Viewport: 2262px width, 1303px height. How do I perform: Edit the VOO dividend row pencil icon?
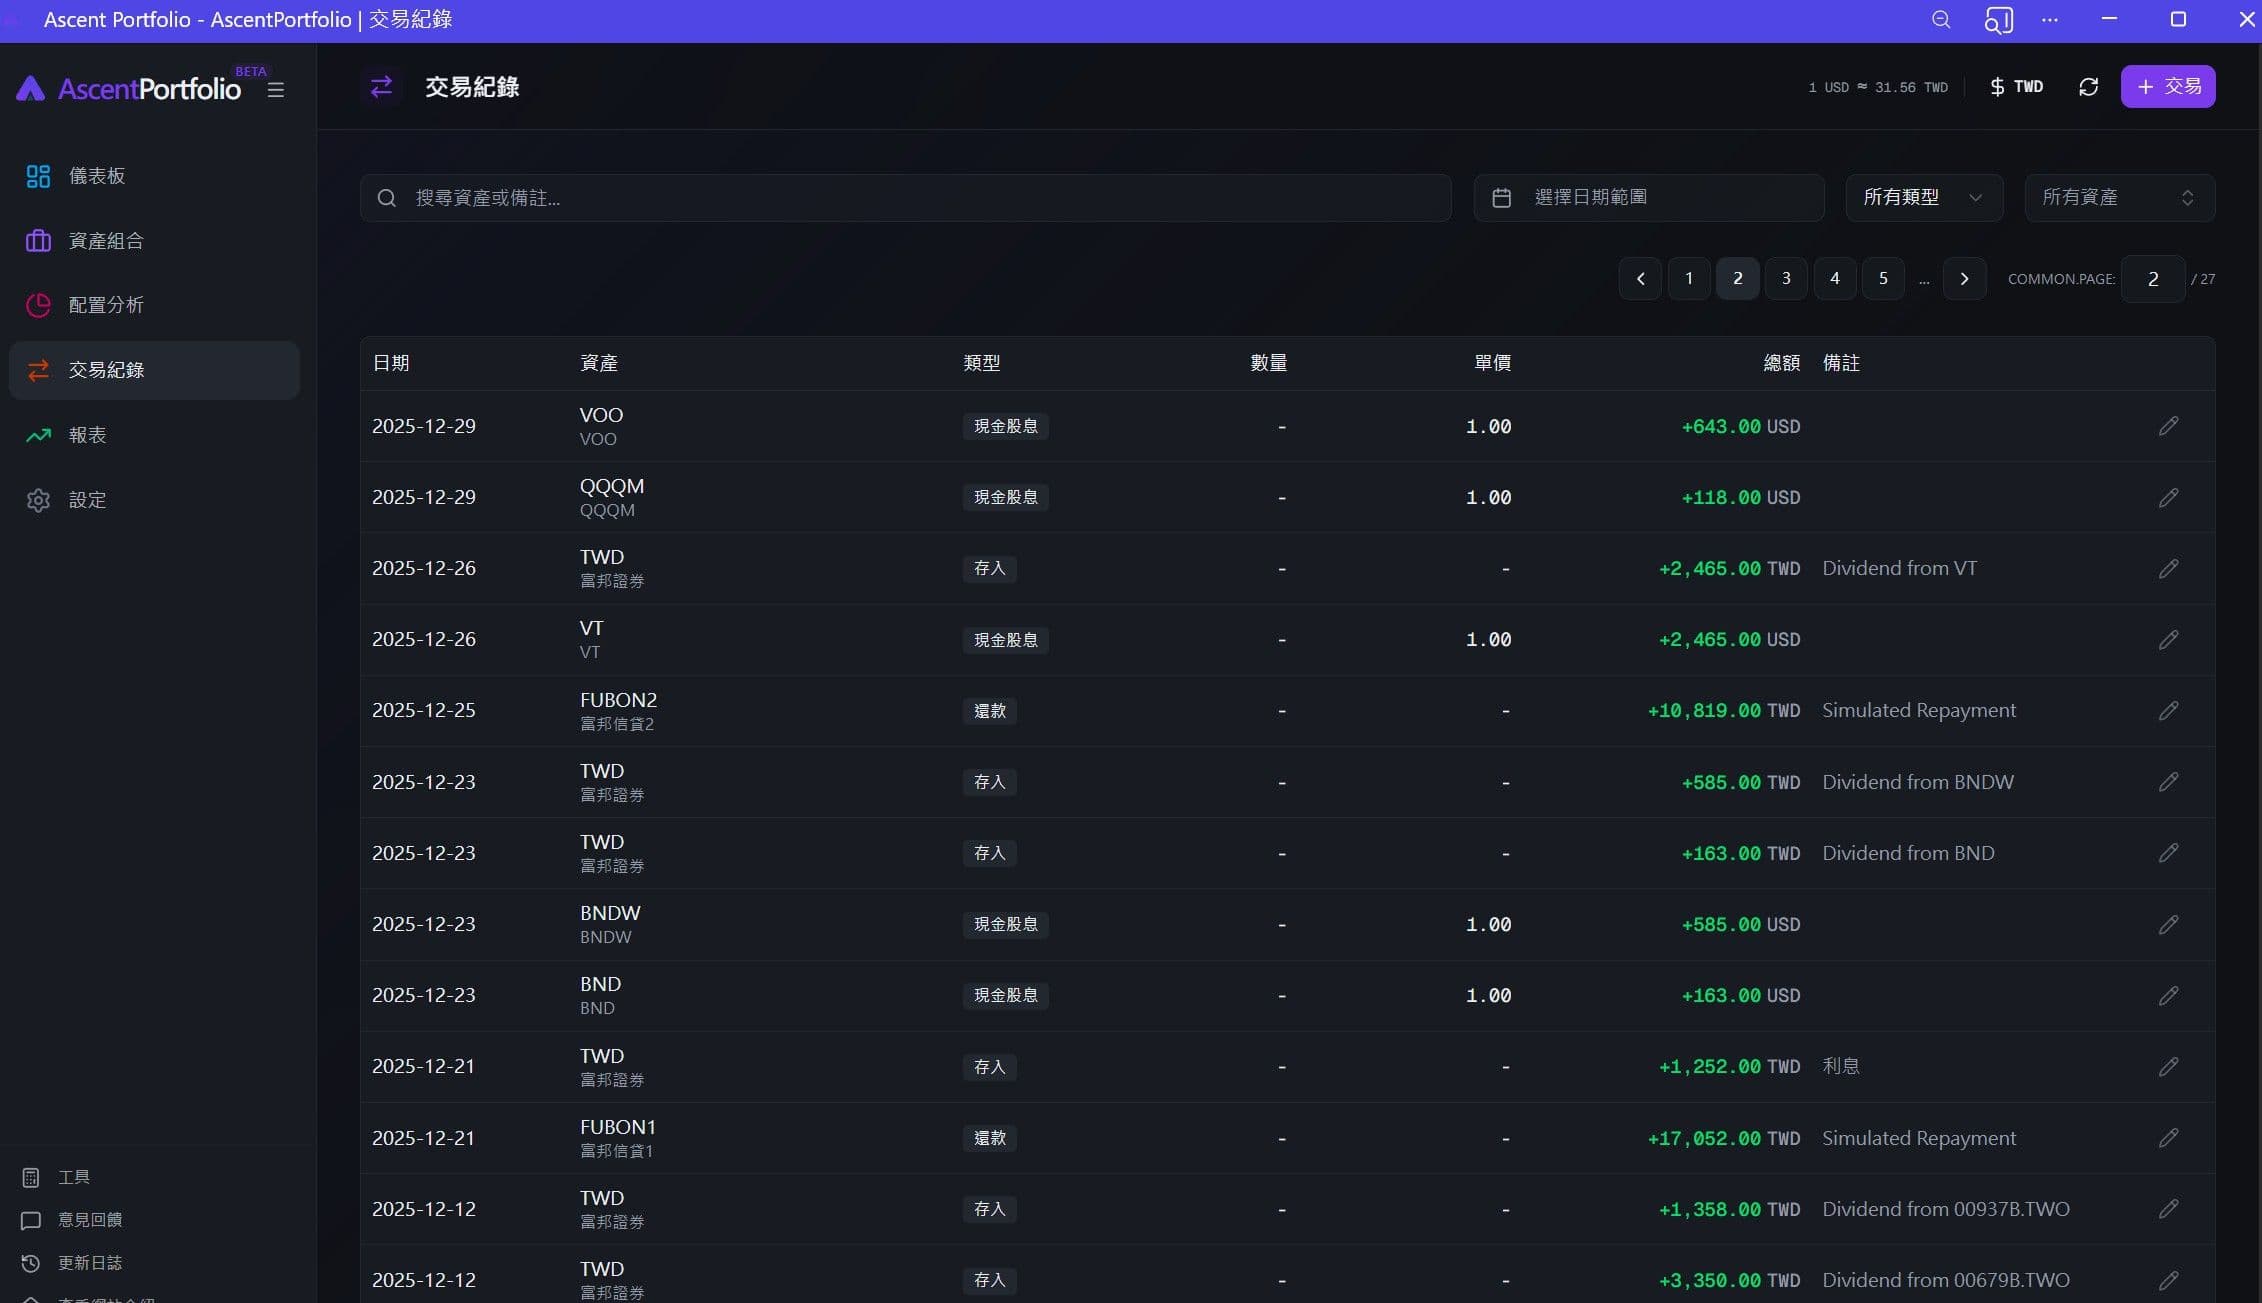pos(2168,426)
